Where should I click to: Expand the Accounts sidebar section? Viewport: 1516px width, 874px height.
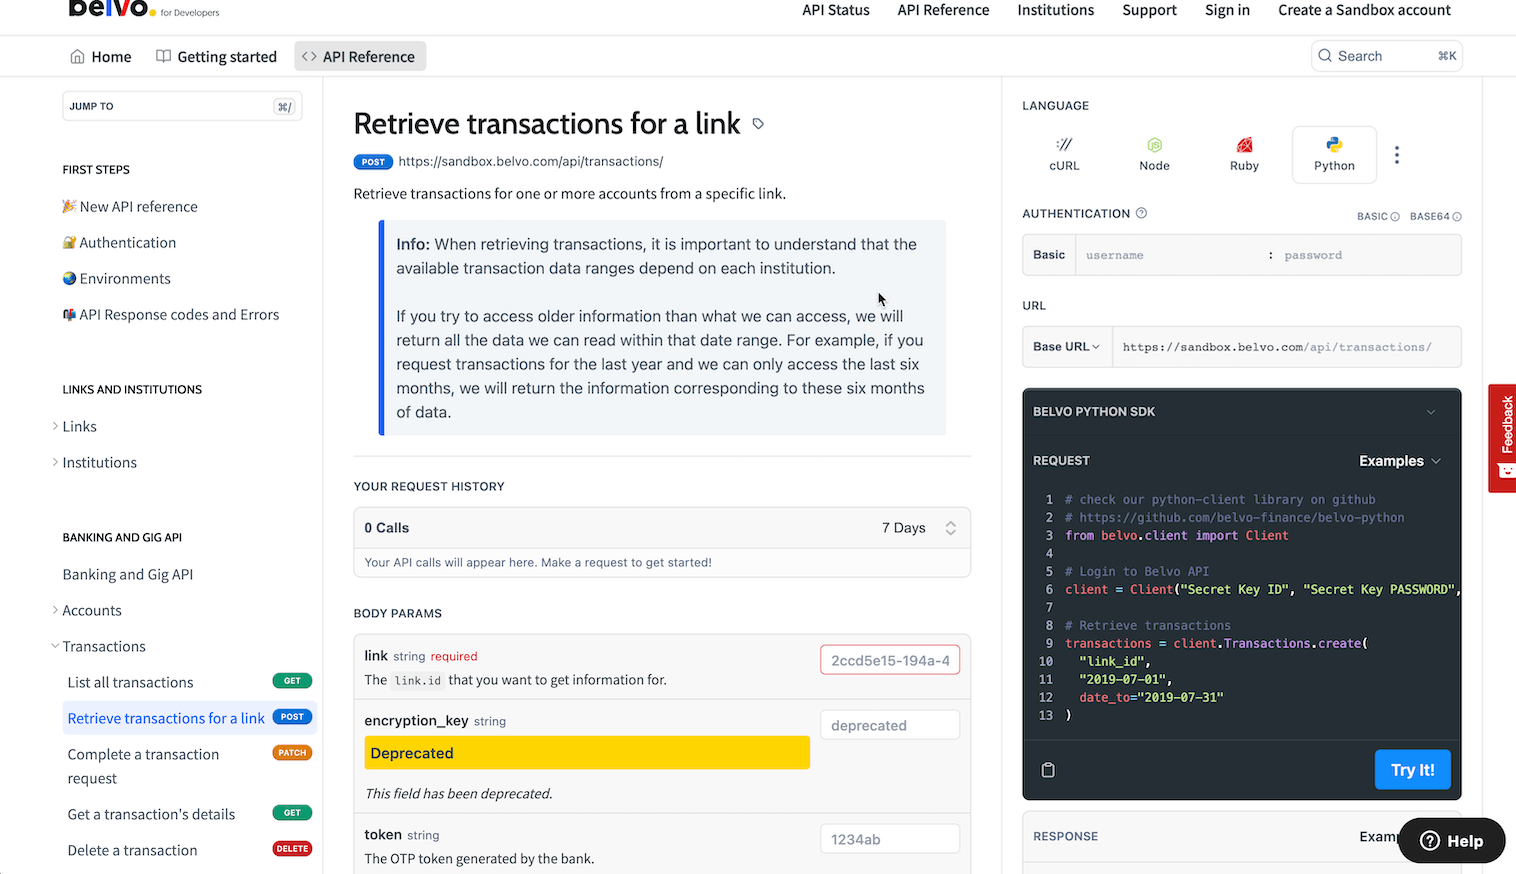[x=55, y=610]
